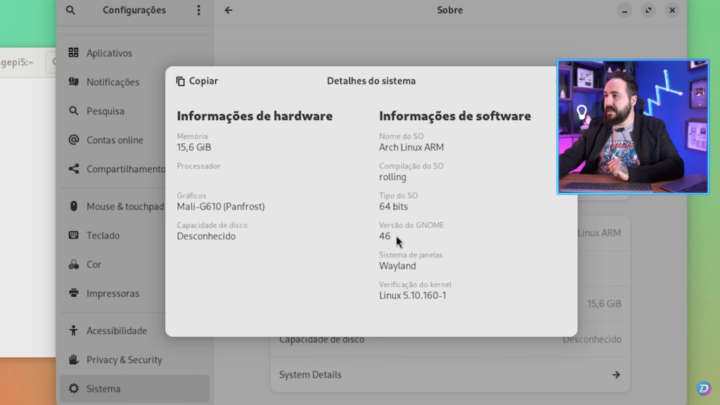720x405 pixels.
Task: Select Sistema in the sidebar
Action: point(135,388)
